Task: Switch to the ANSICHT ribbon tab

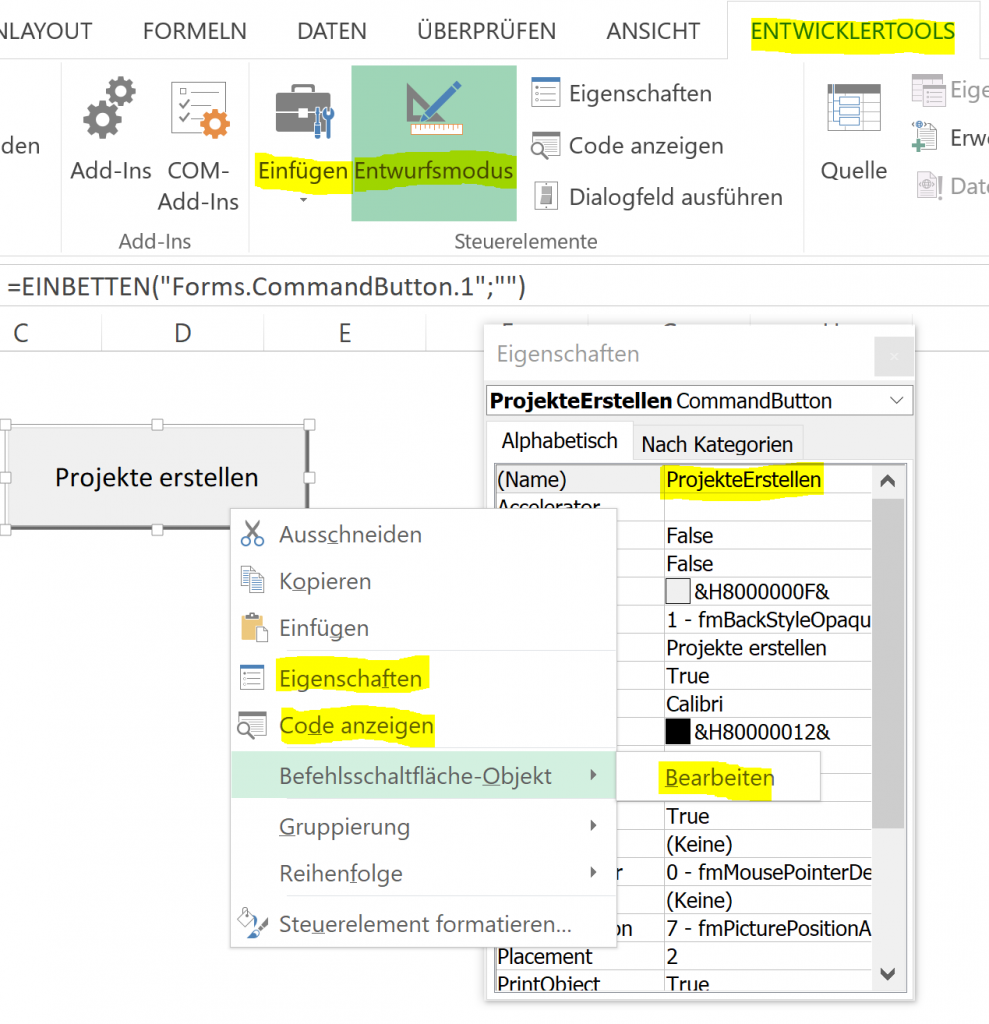Action: [x=652, y=30]
